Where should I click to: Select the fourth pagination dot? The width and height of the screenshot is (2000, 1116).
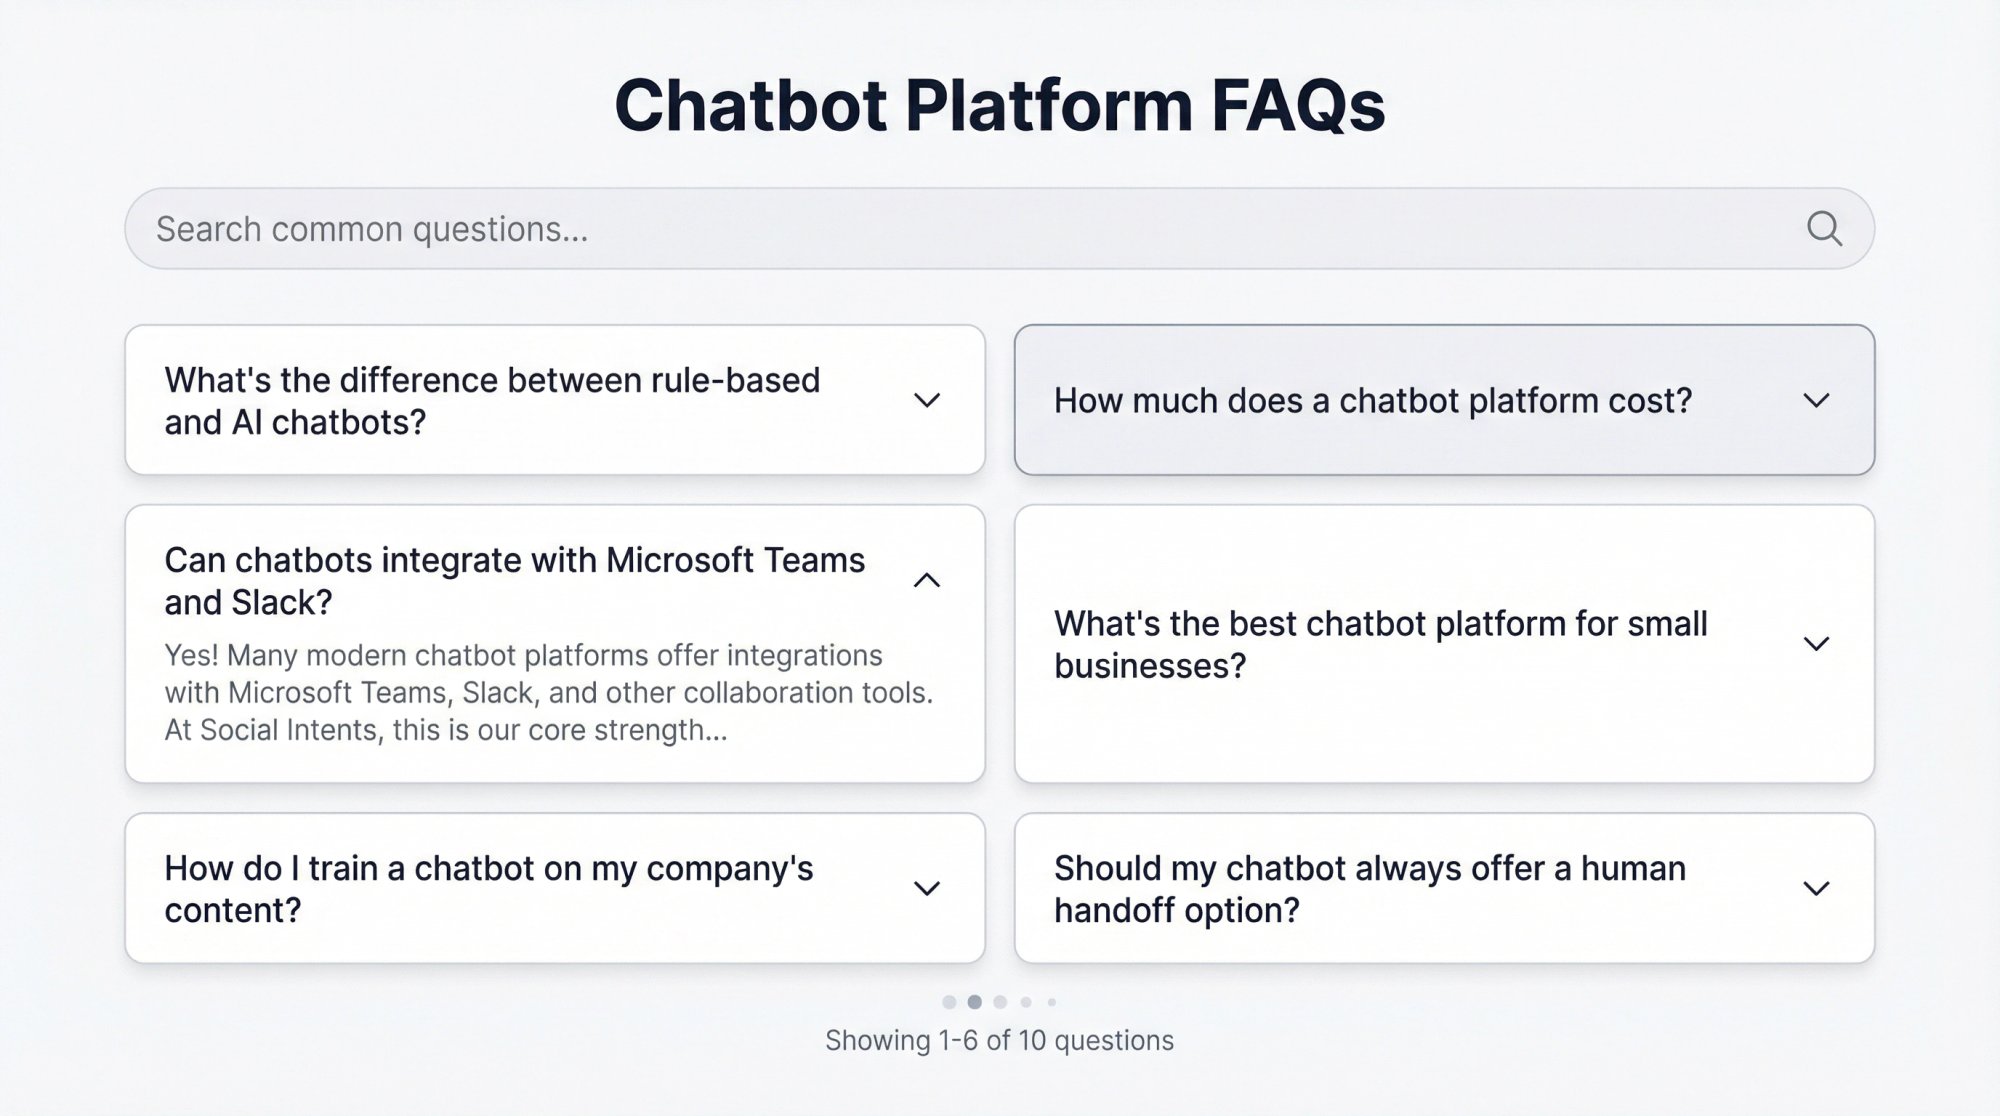1026,1001
